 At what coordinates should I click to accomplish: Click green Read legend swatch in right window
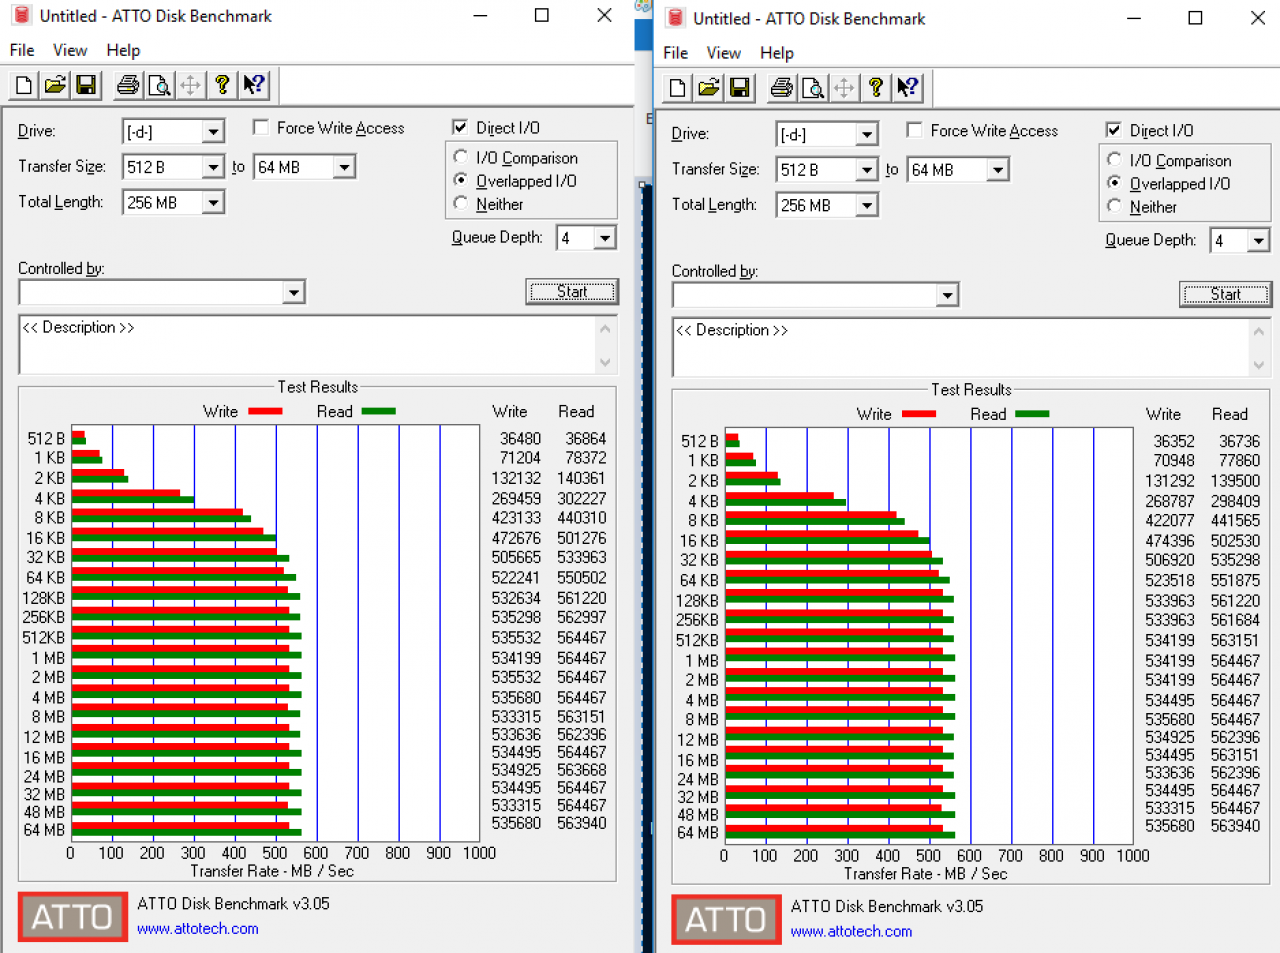pyautogui.click(x=1033, y=414)
